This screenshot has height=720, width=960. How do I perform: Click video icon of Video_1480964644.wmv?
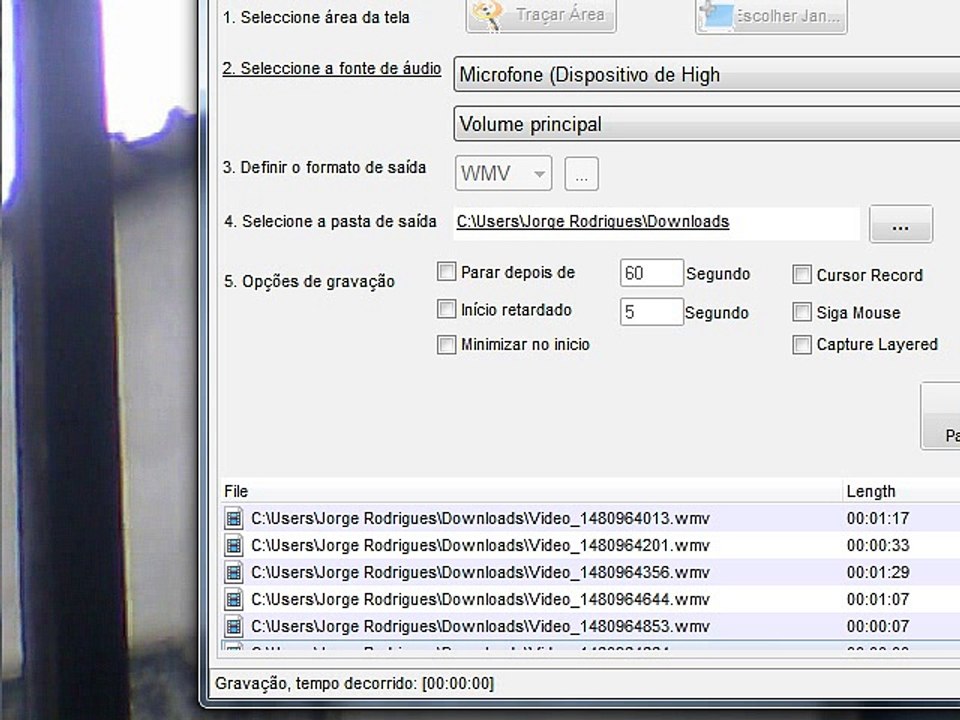click(x=233, y=599)
